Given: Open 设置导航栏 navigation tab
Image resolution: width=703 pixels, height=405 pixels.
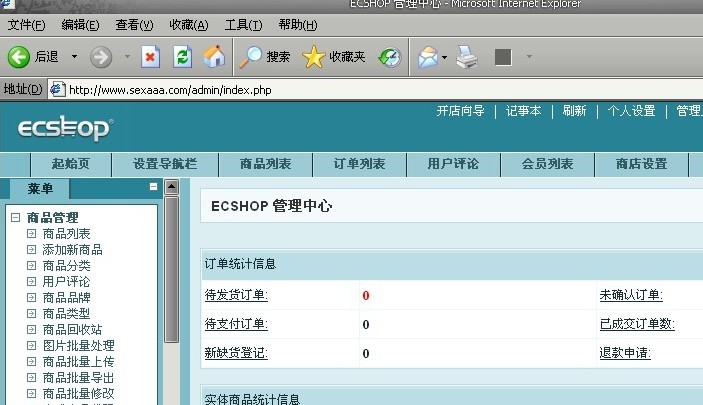Looking at the screenshot, I should (165, 164).
